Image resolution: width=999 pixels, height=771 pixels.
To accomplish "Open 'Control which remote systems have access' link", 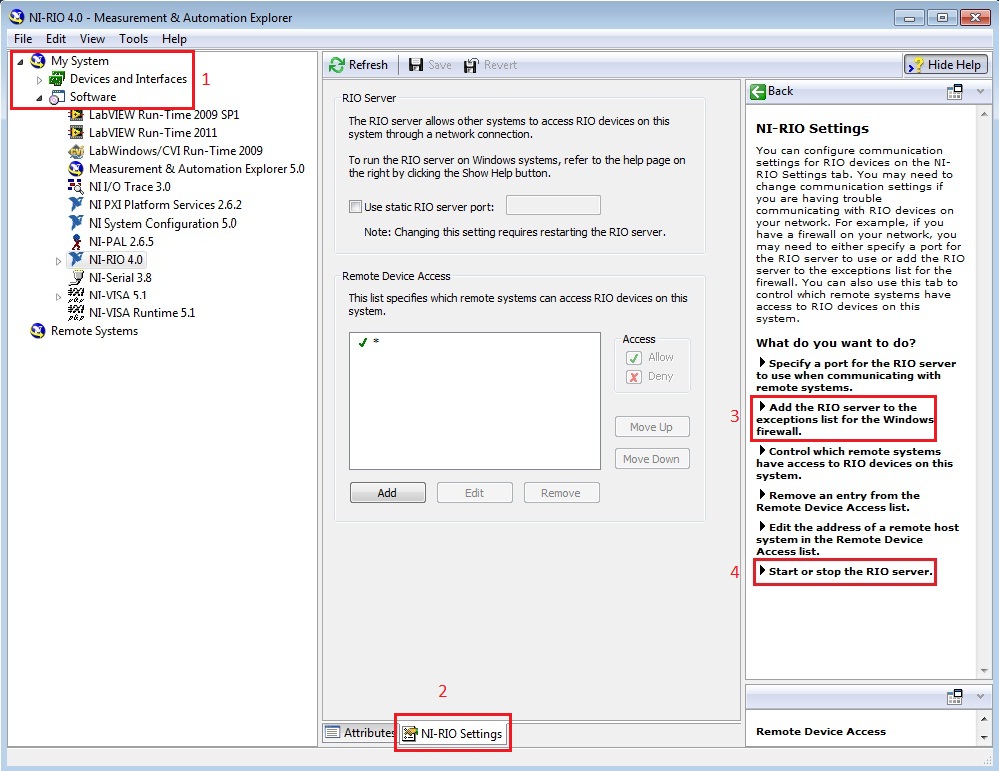I will pyautogui.click(x=854, y=463).
